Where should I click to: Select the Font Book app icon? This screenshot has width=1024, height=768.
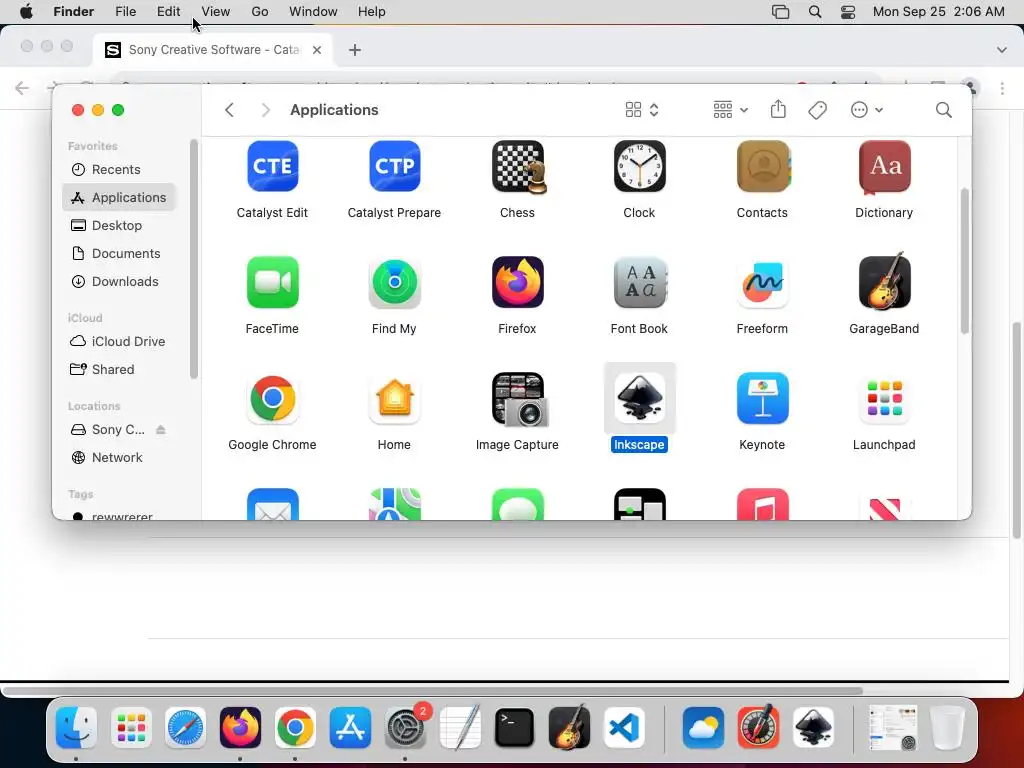(x=639, y=282)
